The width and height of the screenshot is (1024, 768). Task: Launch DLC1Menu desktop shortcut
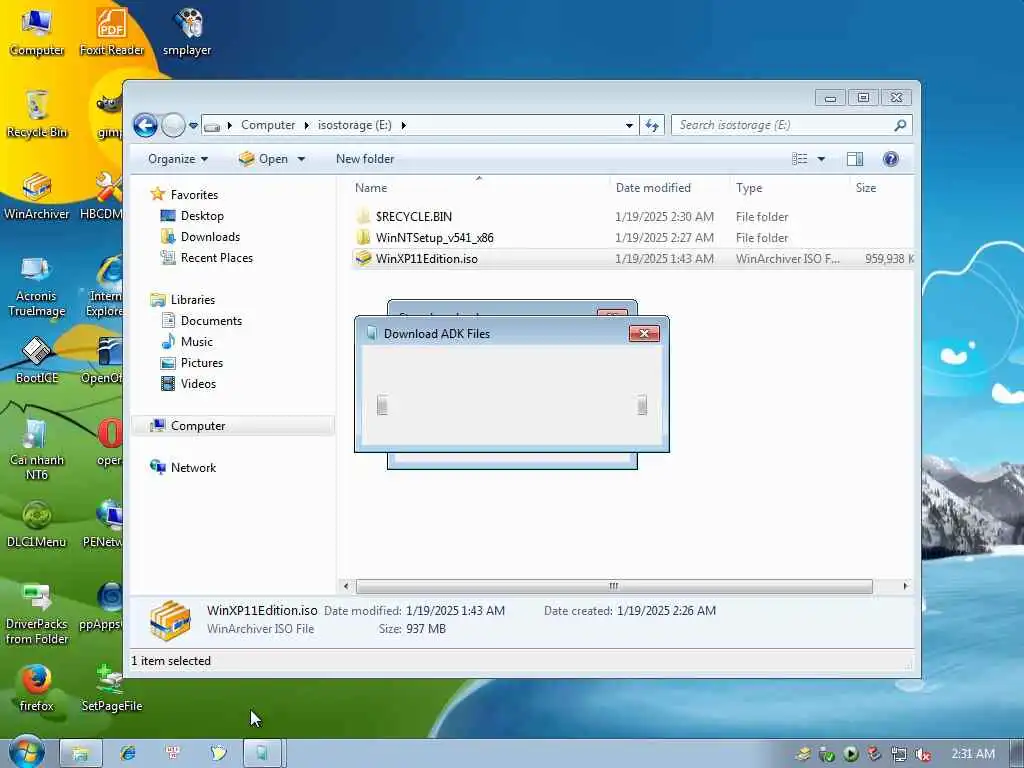37,524
